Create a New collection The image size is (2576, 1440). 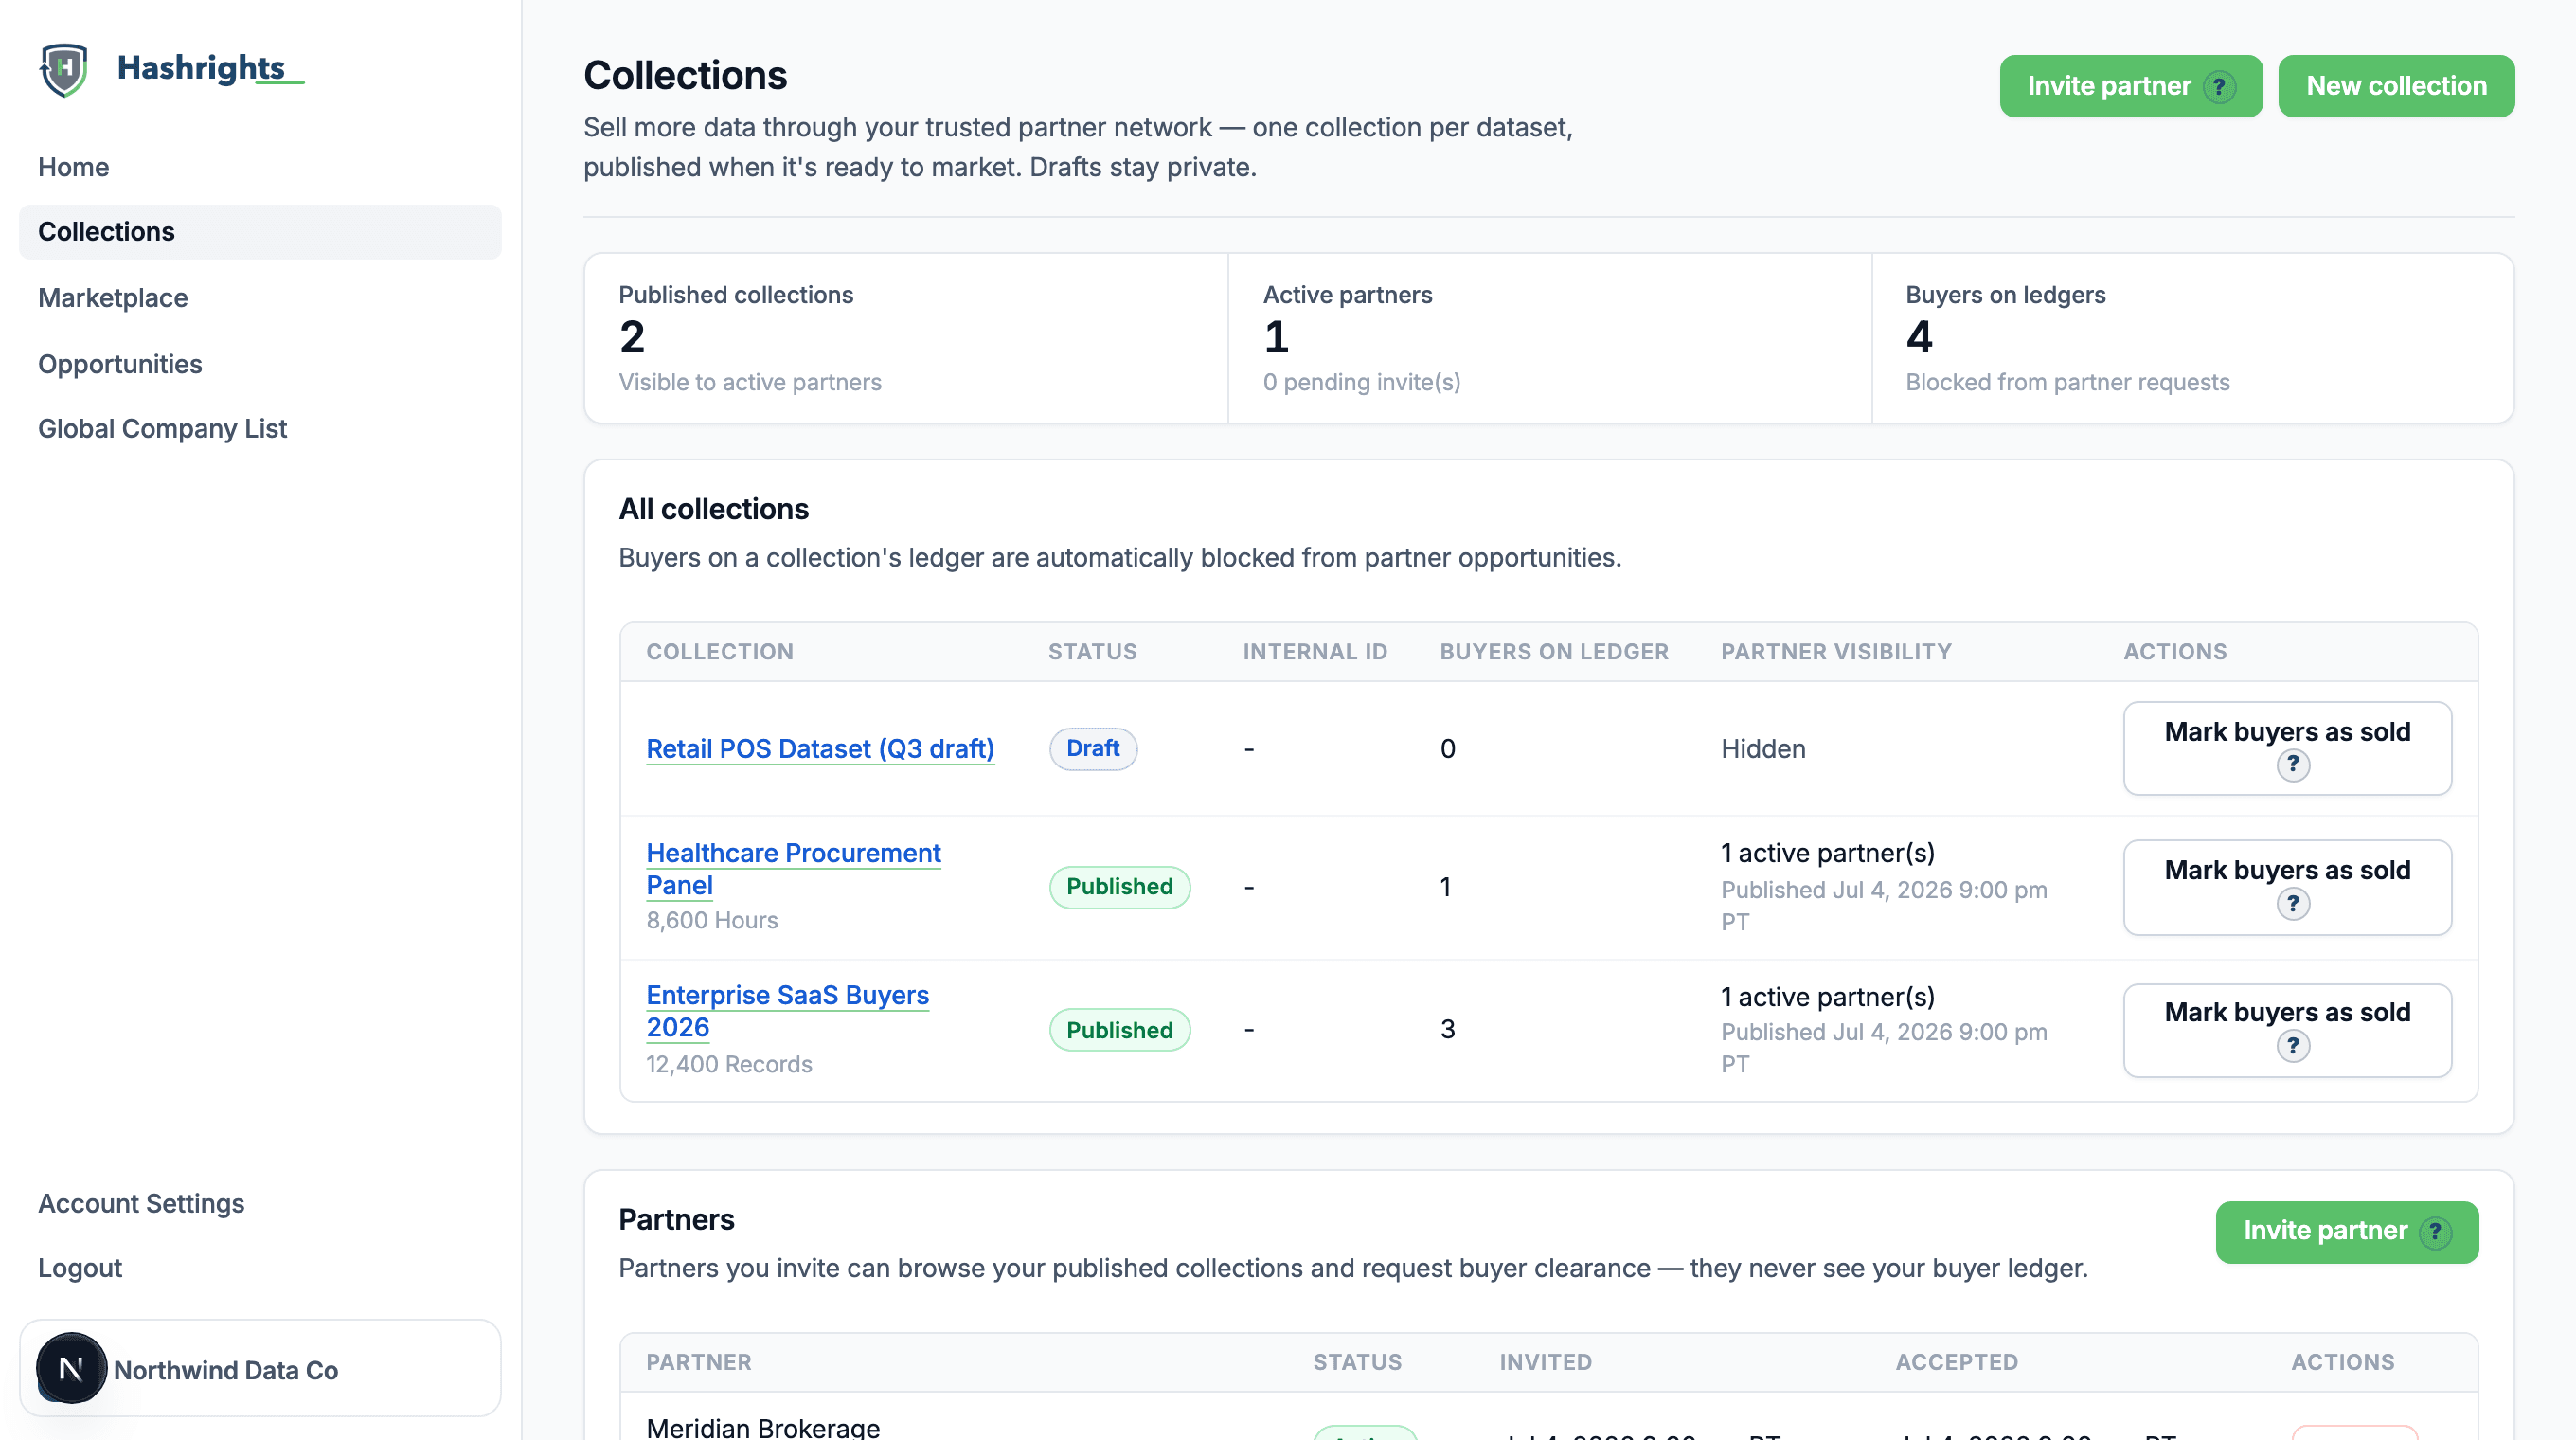click(2396, 86)
